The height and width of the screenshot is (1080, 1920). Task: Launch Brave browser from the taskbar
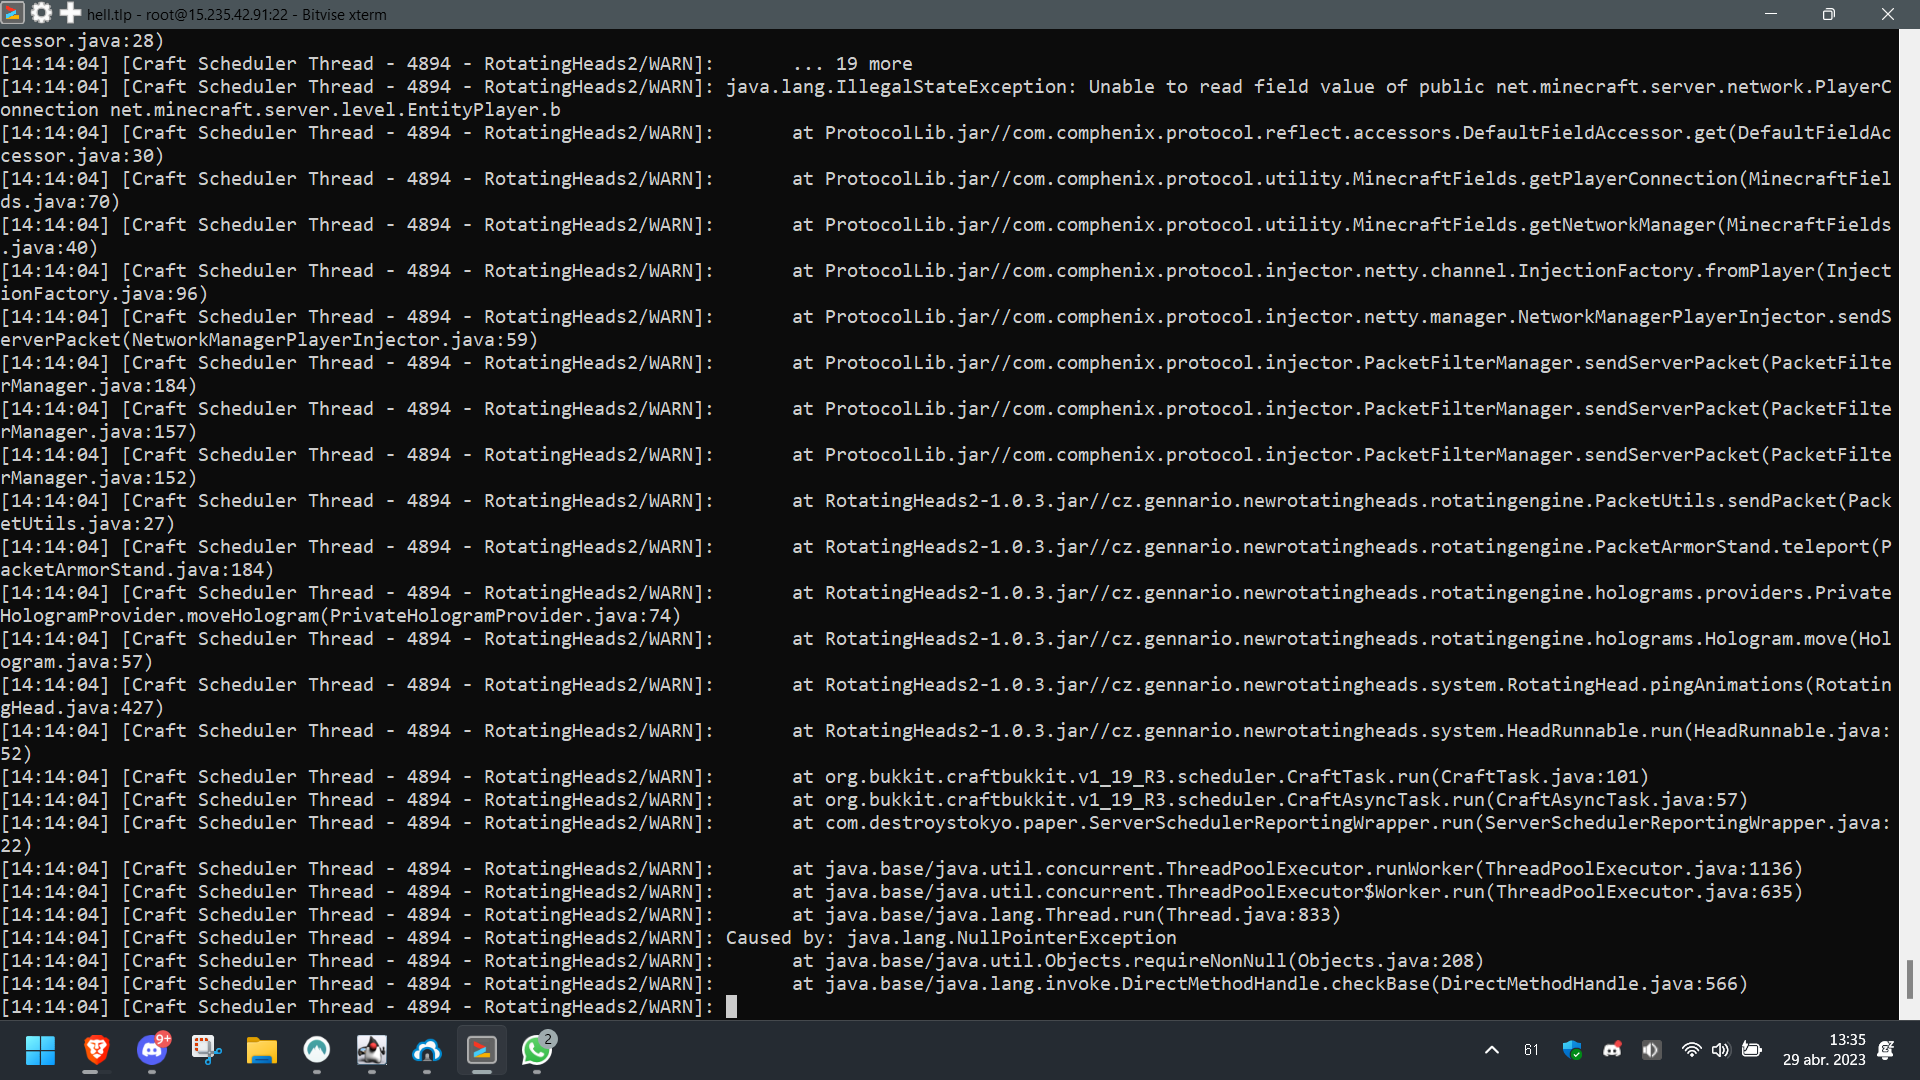pyautogui.click(x=96, y=1051)
